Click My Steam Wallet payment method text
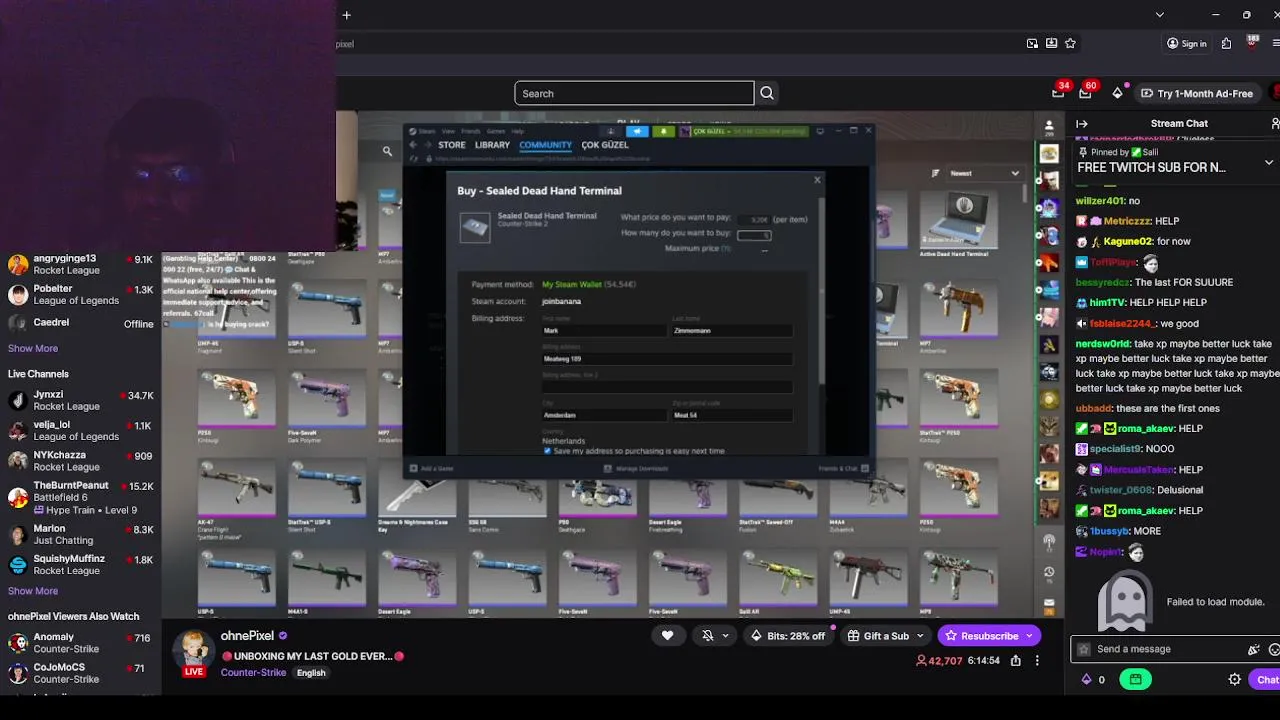This screenshot has height=720, width=1280. pyautogui.click(x=572, y=285)
